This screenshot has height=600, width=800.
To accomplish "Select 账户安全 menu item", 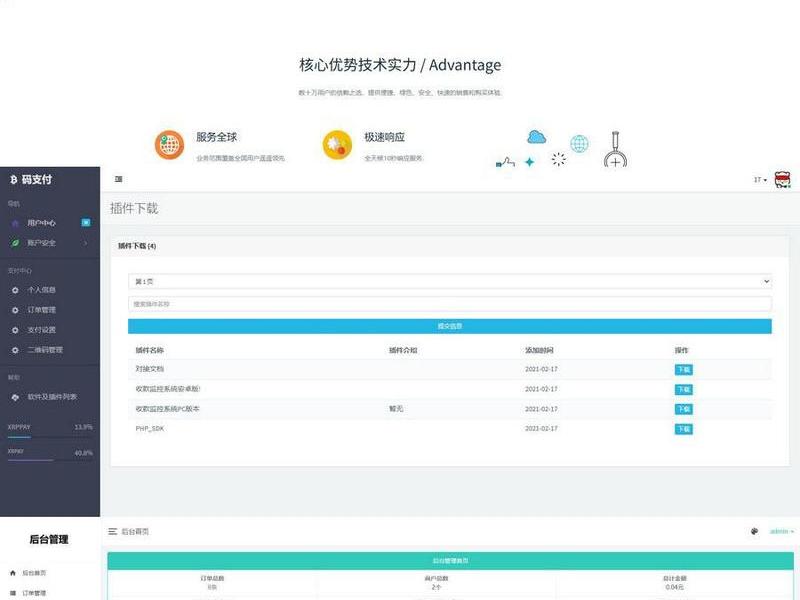I will [41, 243].
